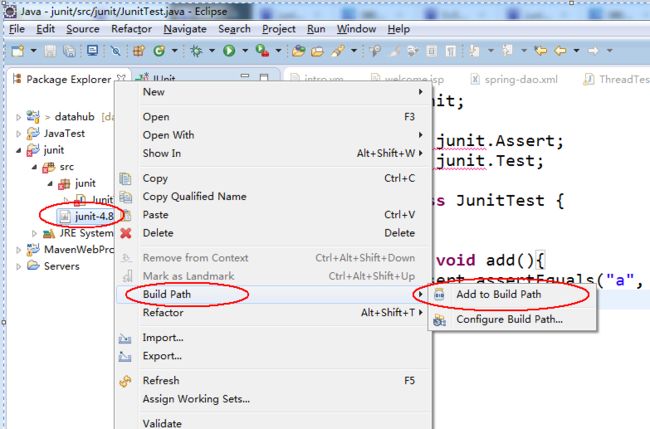Choose Import... in the context menu
650x429 pixels.
pyautogui.click(x=273, y=338)
